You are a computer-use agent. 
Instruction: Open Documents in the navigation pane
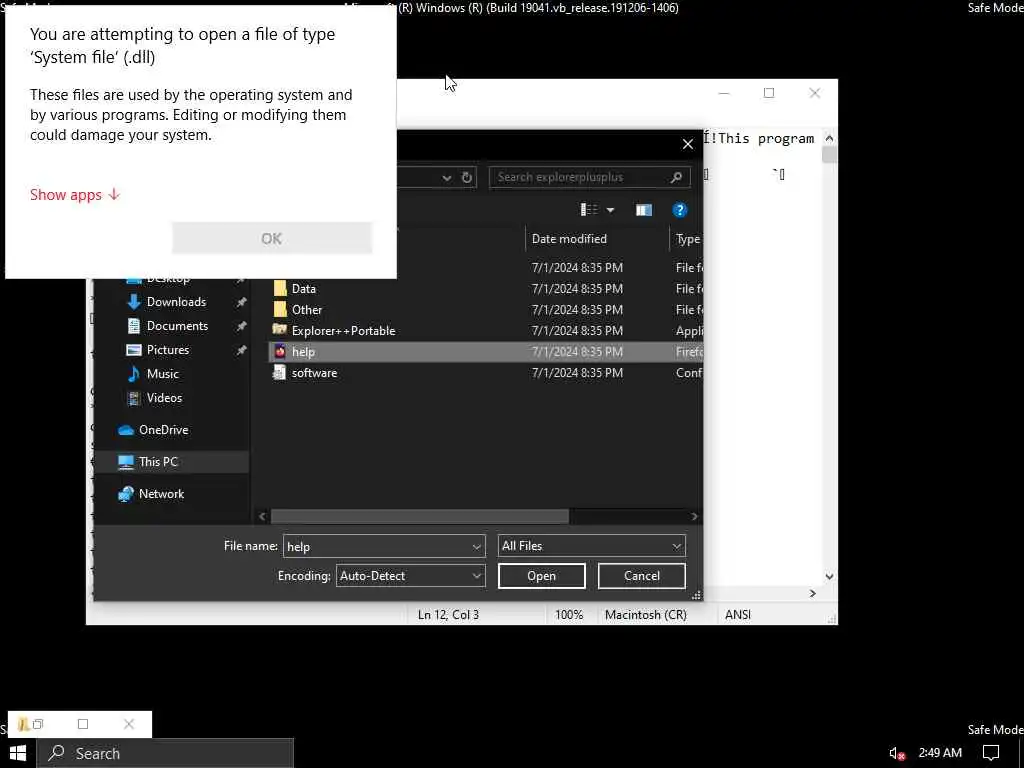click(x=177, y=326)
